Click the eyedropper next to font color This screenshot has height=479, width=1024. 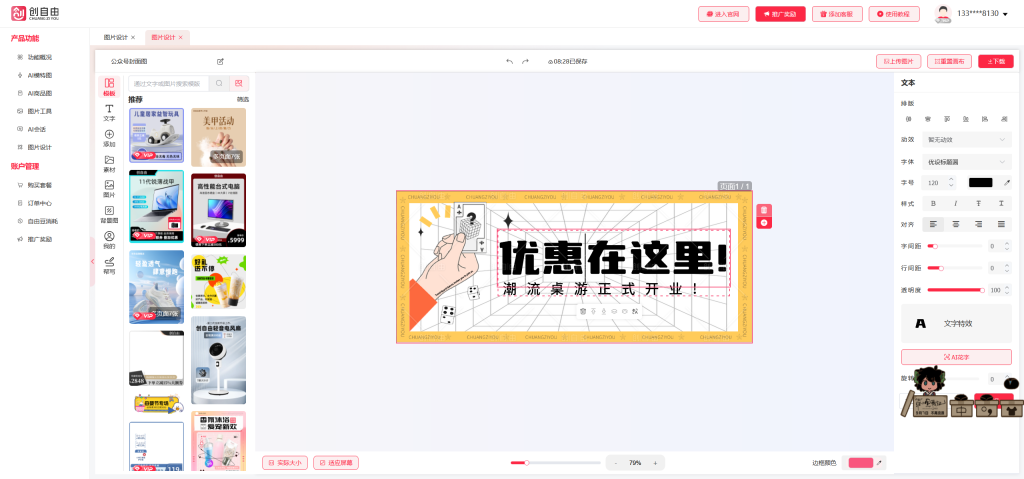pos(1007,182)
